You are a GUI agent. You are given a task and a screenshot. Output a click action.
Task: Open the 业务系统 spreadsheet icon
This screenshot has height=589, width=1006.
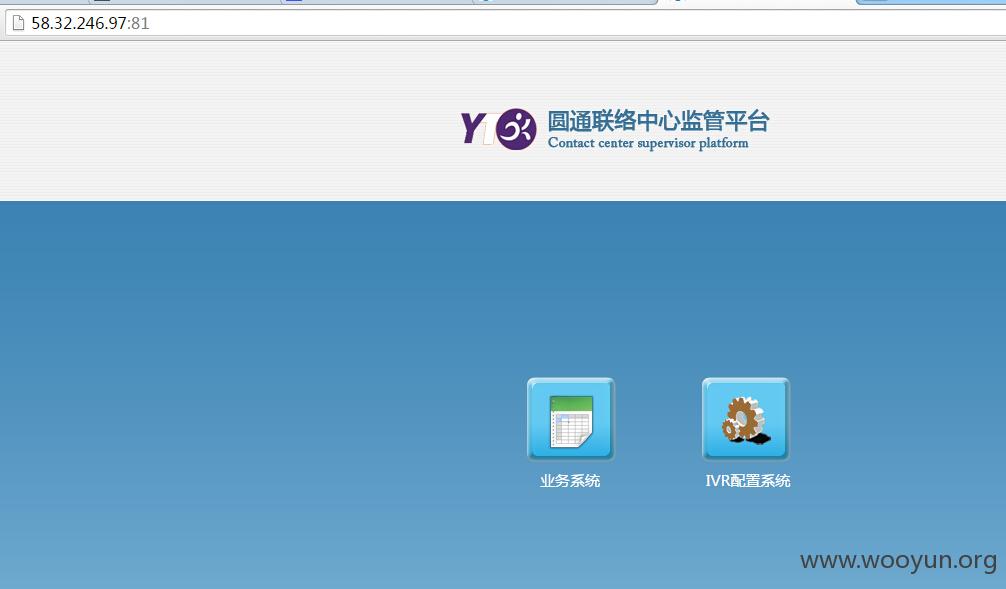click(x=570, y=419)
